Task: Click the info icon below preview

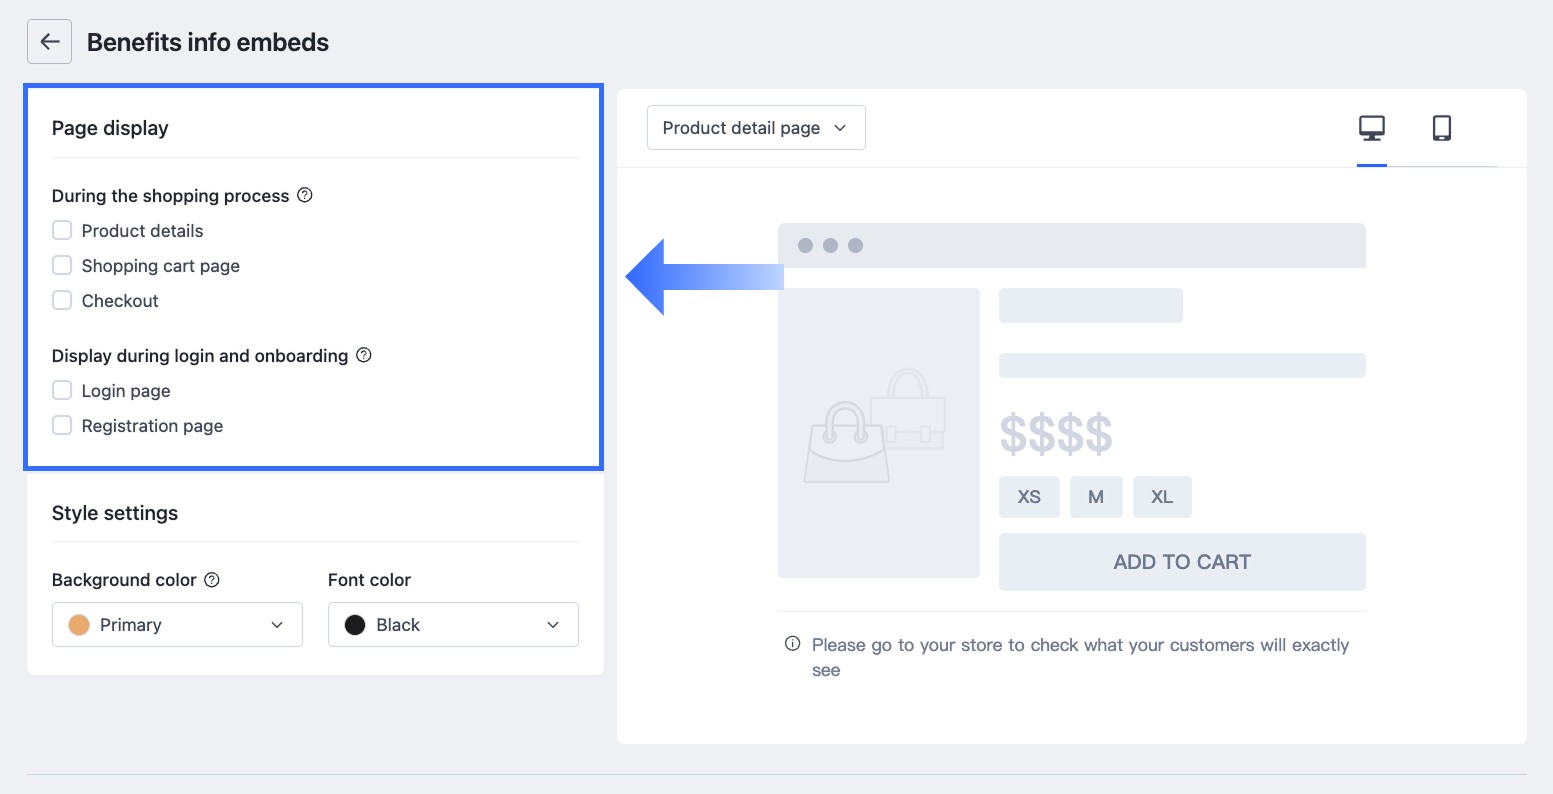Action: tap(792, 644)
